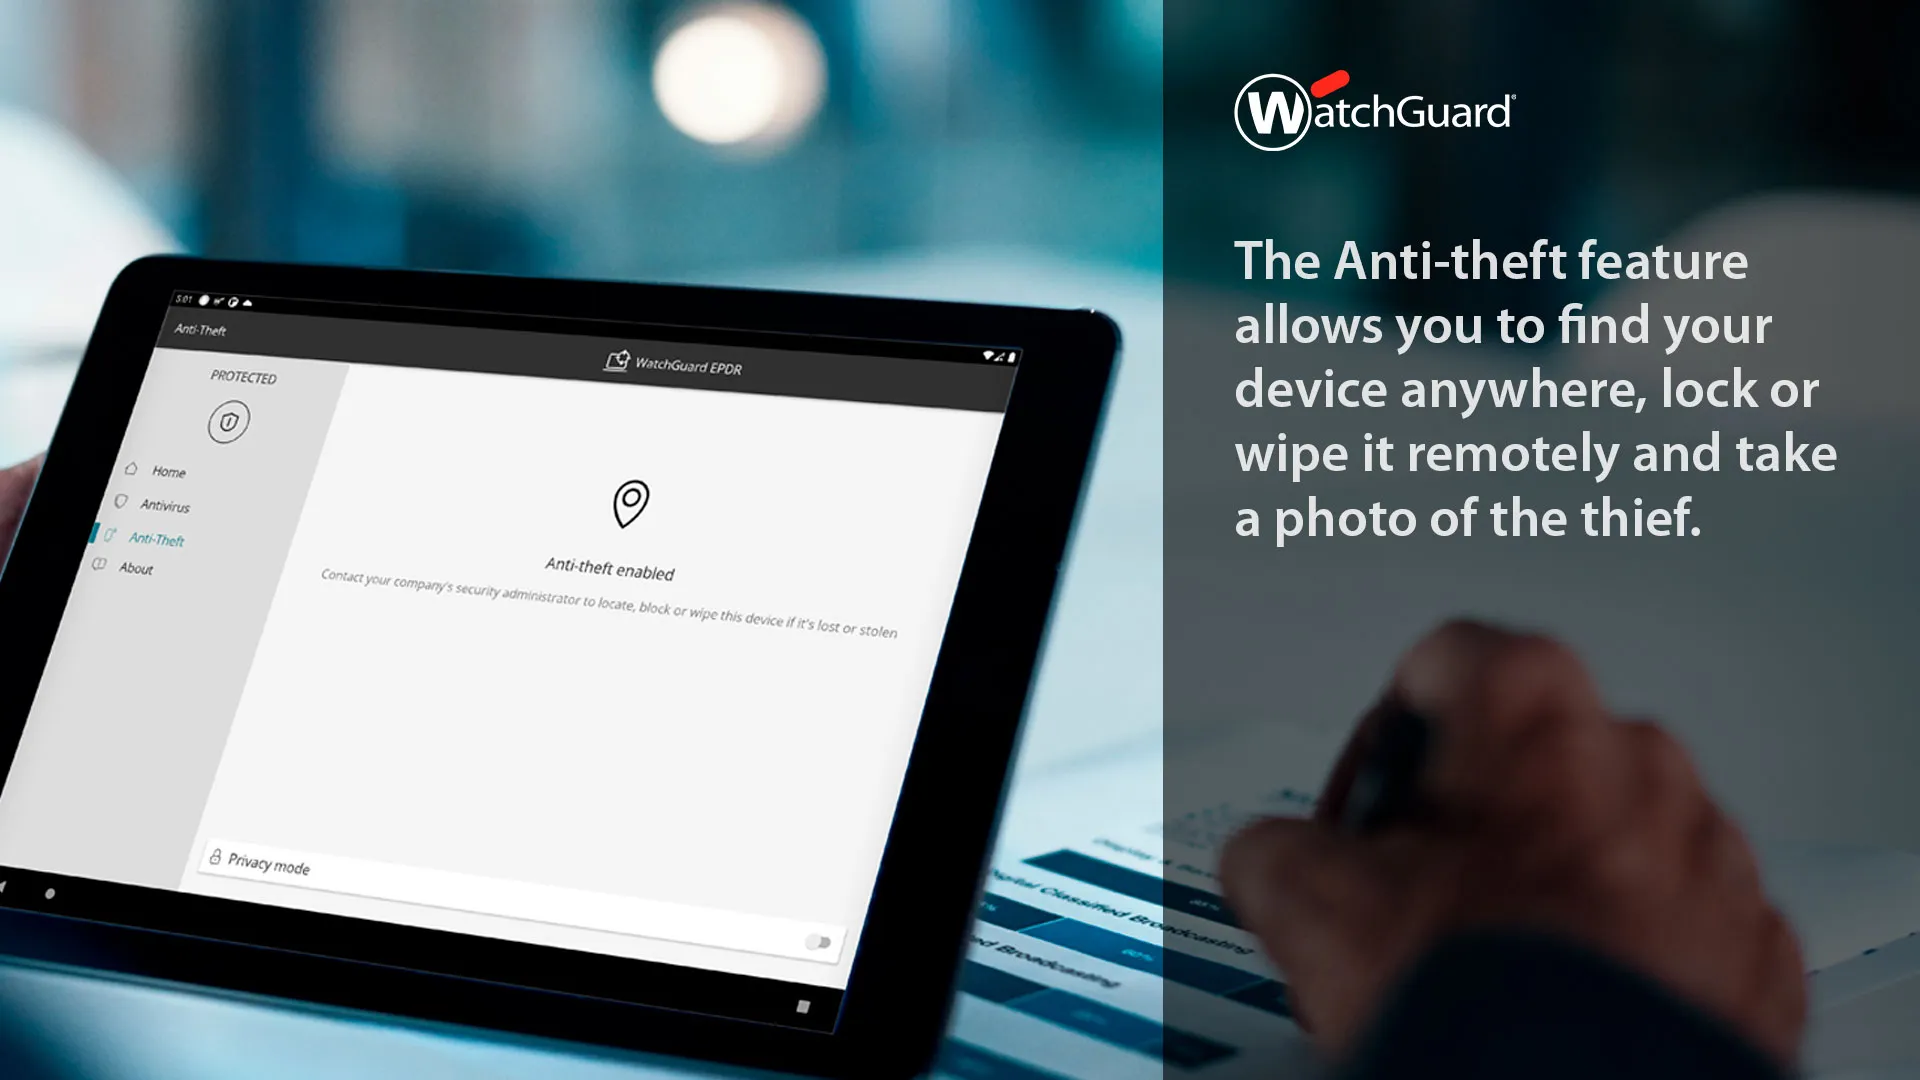1920x1080 pixels.
Task: Click the location pin Anti-theft icon
Action: [629, 505]
